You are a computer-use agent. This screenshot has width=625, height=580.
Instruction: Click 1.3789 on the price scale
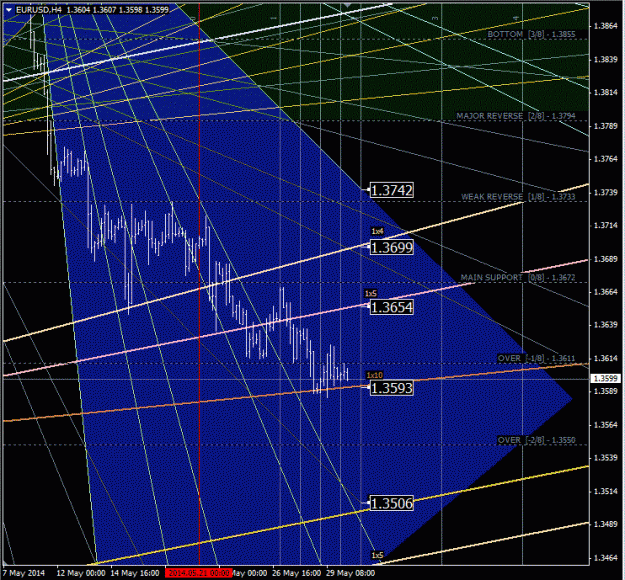point(605,126)
